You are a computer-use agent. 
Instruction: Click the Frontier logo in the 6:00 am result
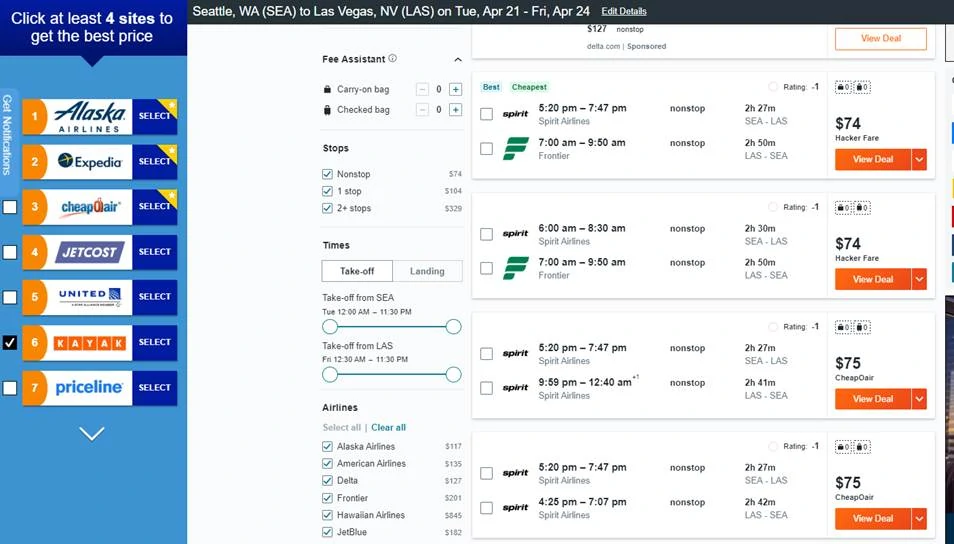pos(516,268)
